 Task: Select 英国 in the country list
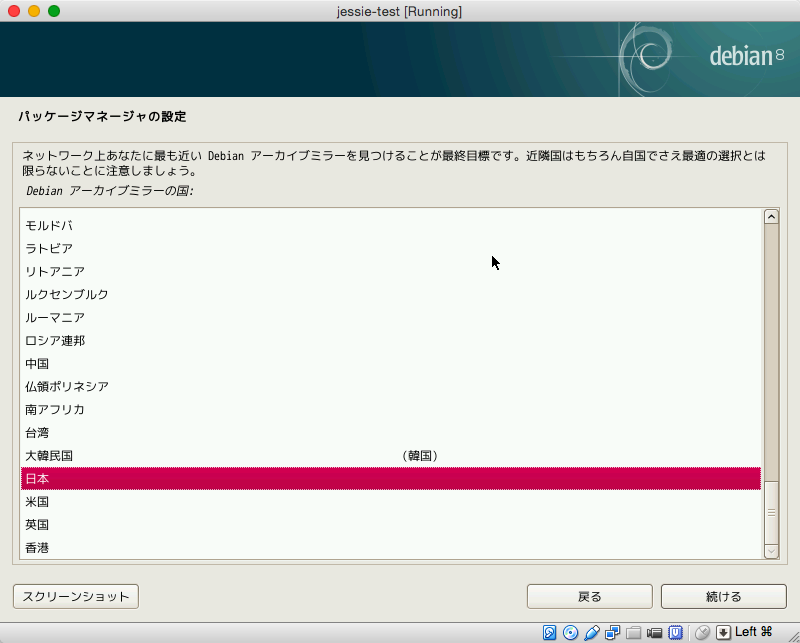coord(391,525)
